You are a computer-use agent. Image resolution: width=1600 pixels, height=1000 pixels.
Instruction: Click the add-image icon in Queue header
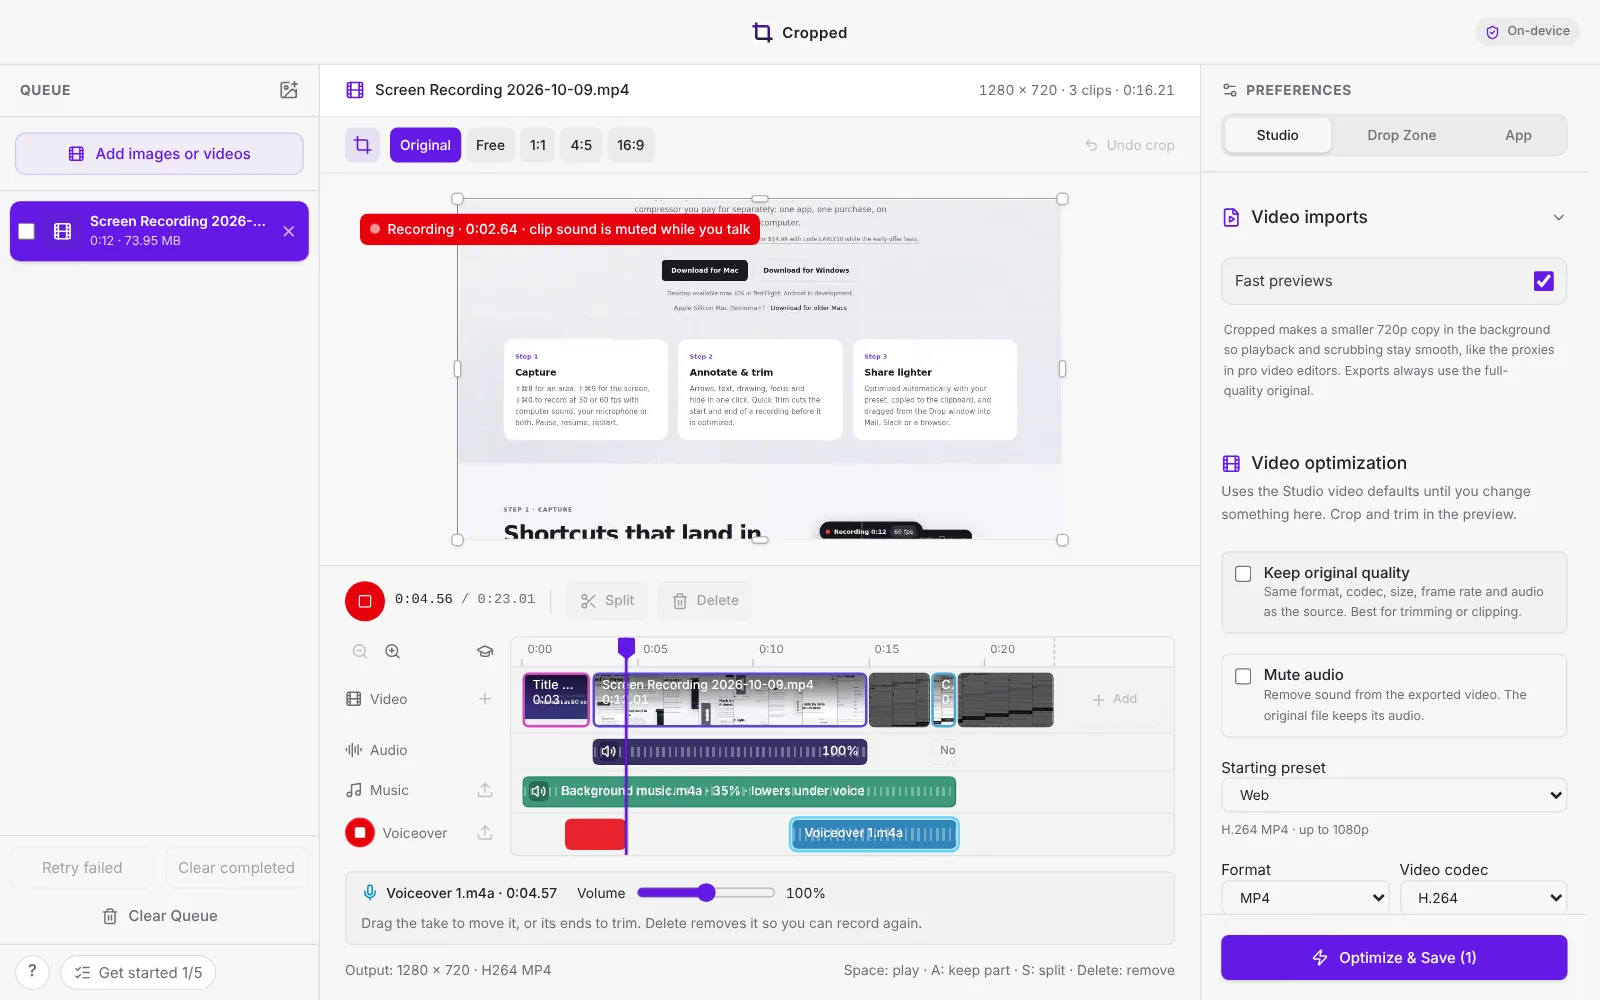[x=289, y=90]
